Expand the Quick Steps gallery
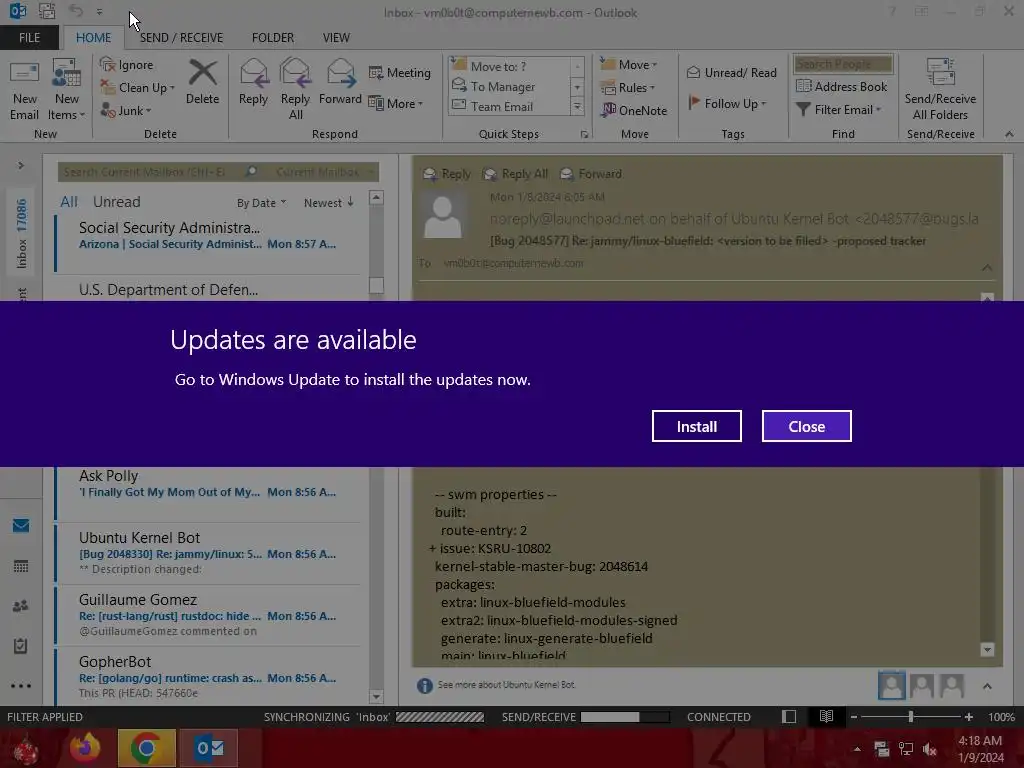 [577, 106]
